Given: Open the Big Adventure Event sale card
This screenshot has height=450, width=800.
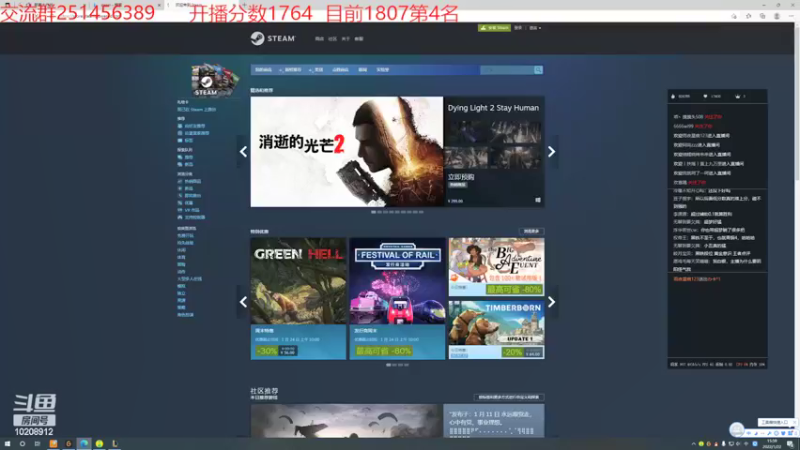Looking at the screenshot, I should (x=496, y=267).
